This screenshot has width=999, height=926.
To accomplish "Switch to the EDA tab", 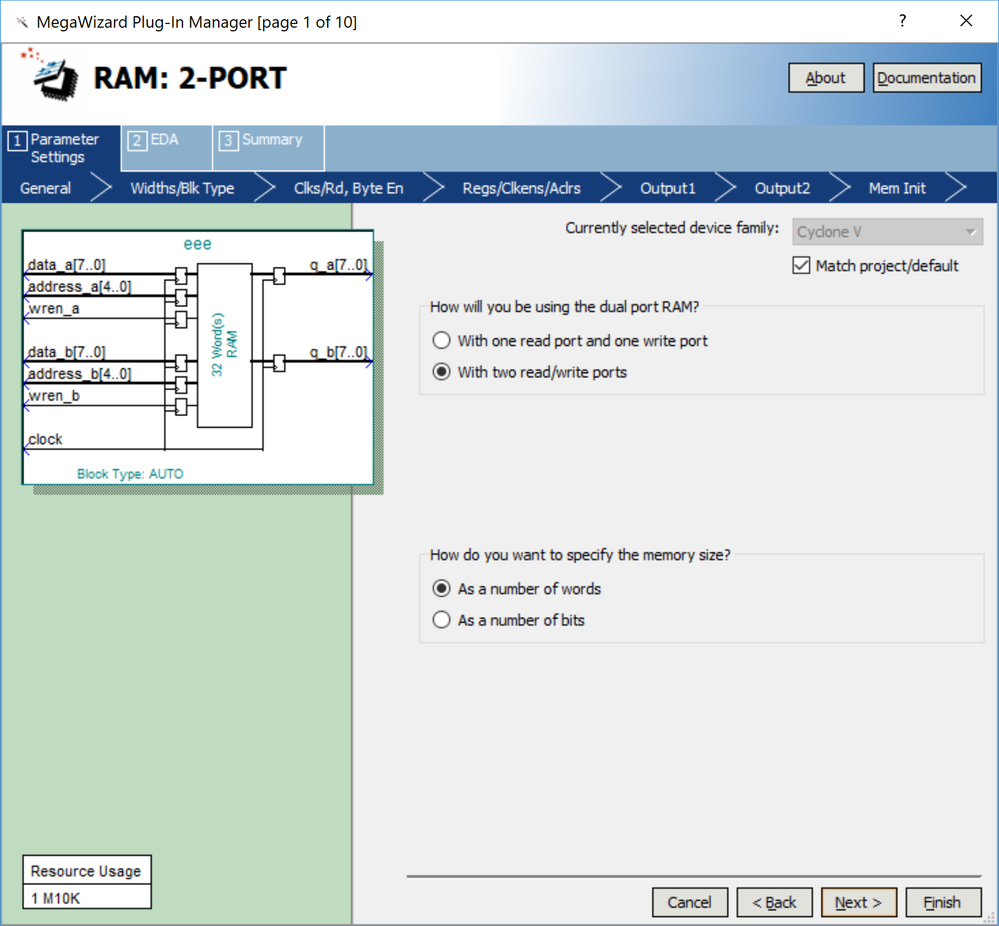I will [166, 148].
